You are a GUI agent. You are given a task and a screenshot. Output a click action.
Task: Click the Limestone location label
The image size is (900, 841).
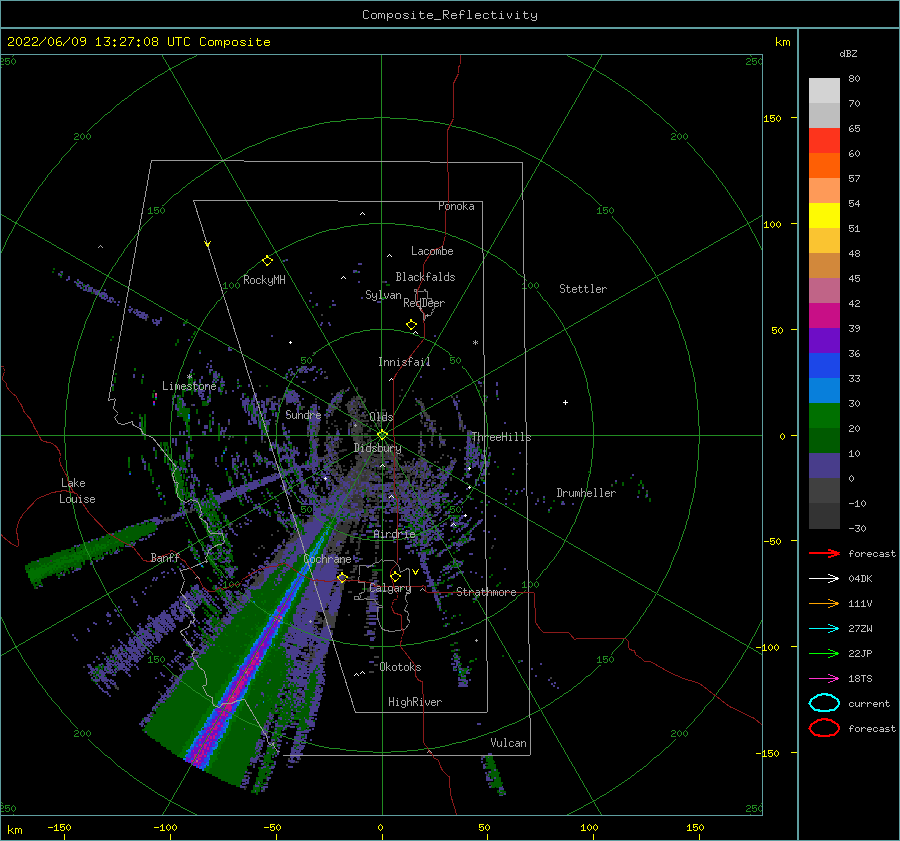(189, 386)
